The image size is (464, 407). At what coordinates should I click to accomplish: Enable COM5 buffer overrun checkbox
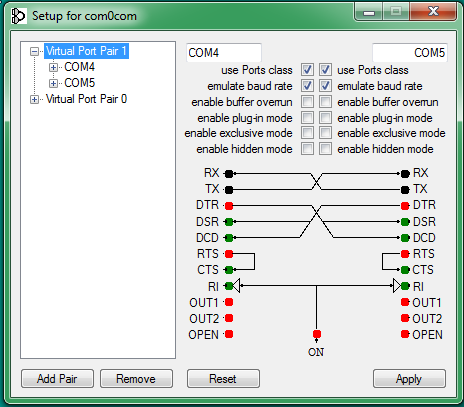(325, 102)
